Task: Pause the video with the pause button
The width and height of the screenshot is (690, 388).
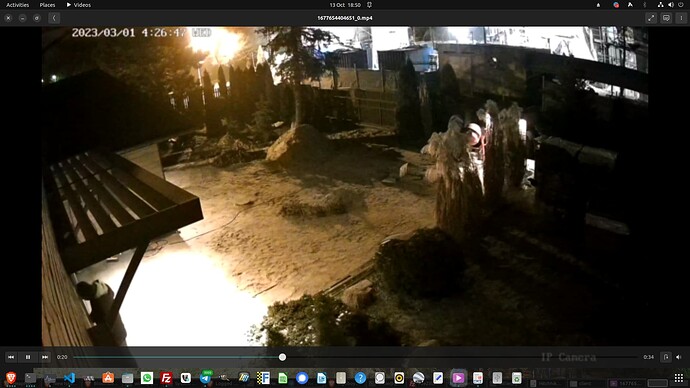Action: [x=28, y=357]
